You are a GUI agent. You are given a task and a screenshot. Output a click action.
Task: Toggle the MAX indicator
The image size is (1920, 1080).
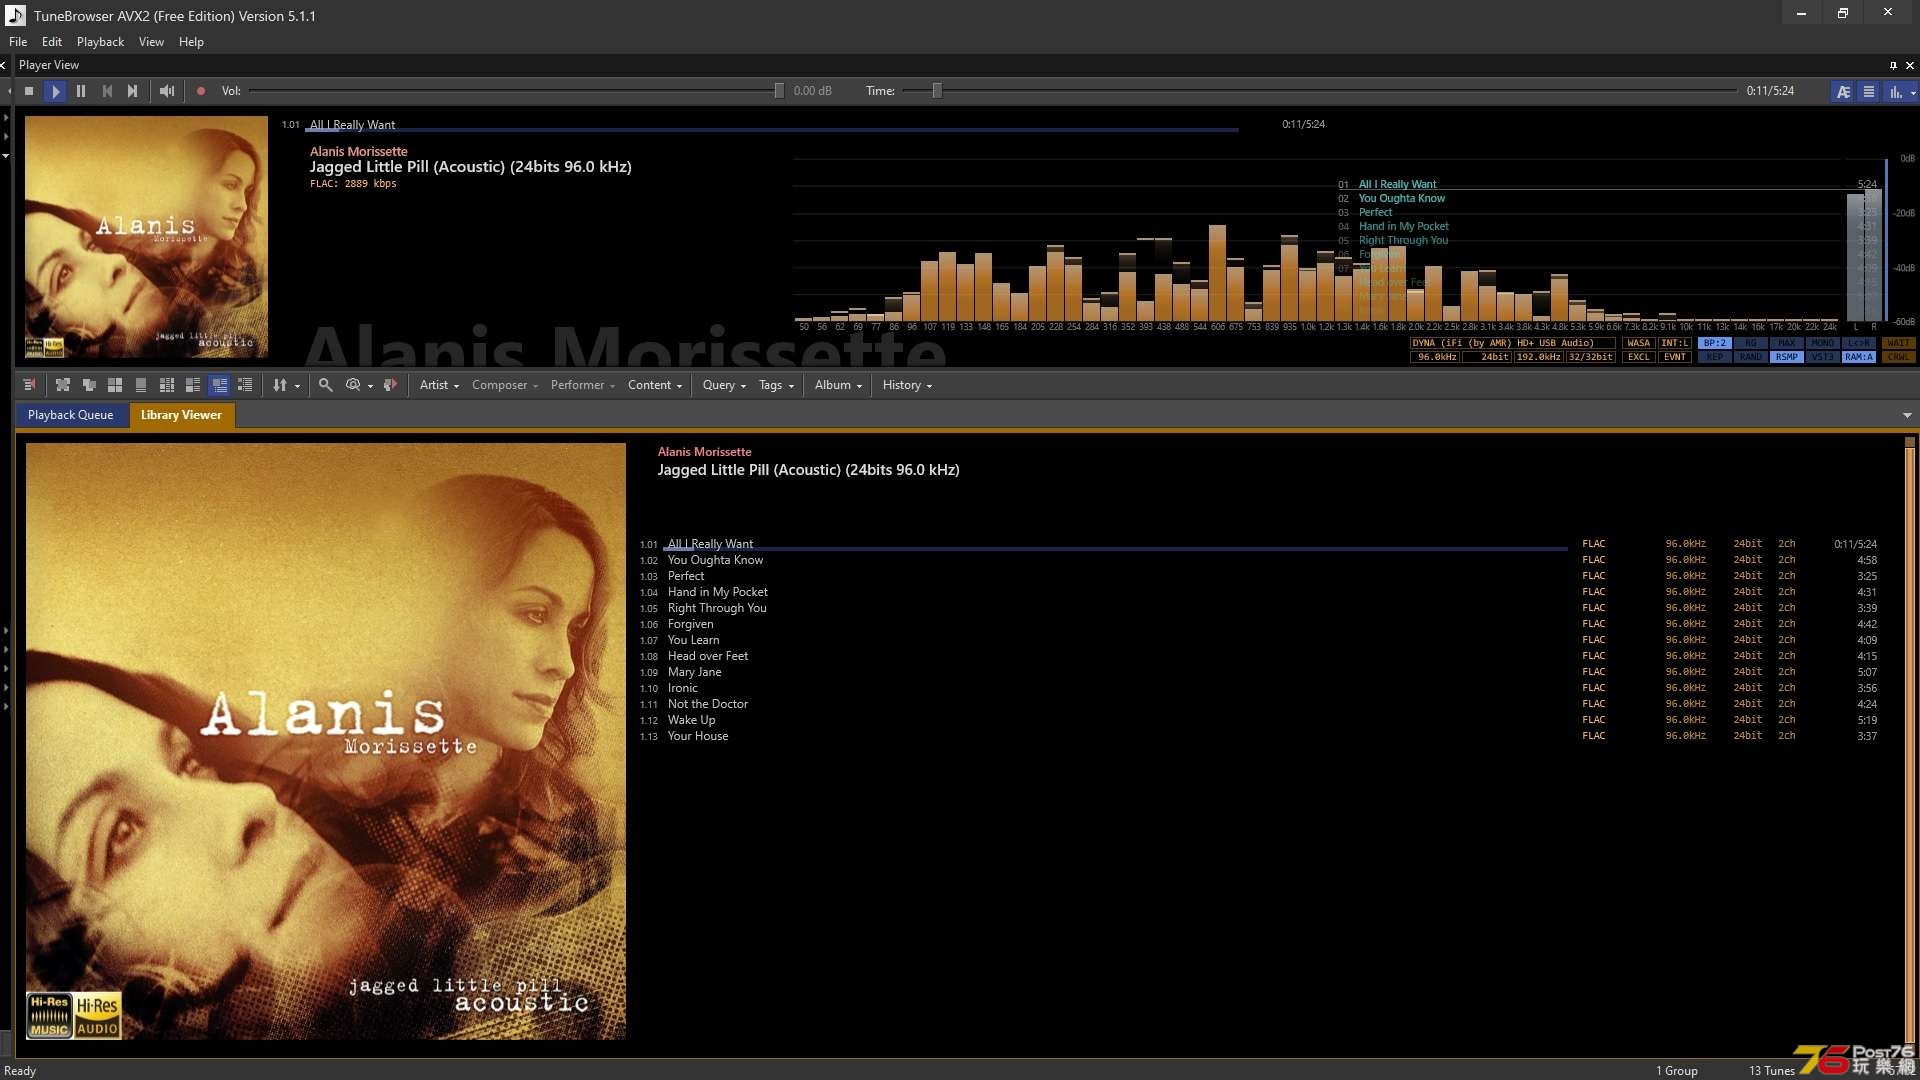tap(1786, 343)
